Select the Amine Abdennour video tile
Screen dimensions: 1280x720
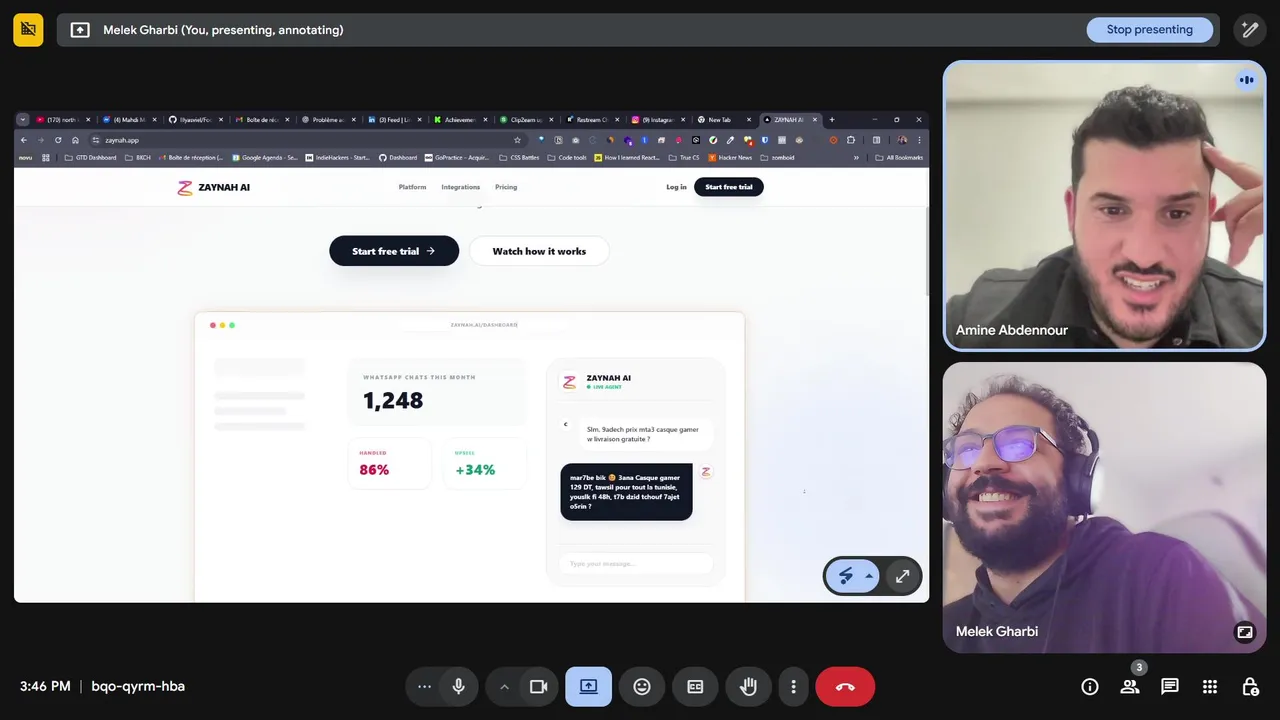(x=1104, y=206)
